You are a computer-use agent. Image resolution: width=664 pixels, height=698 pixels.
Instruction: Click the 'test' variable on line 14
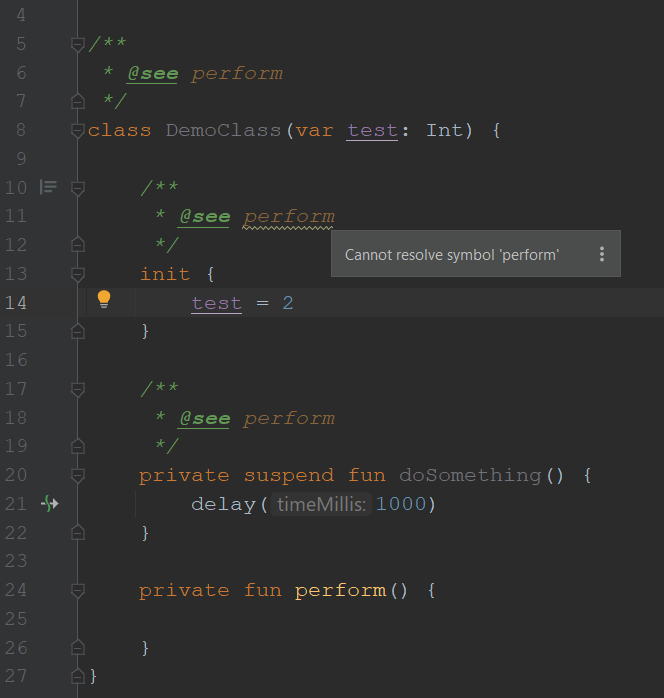(x=217, y=303)
